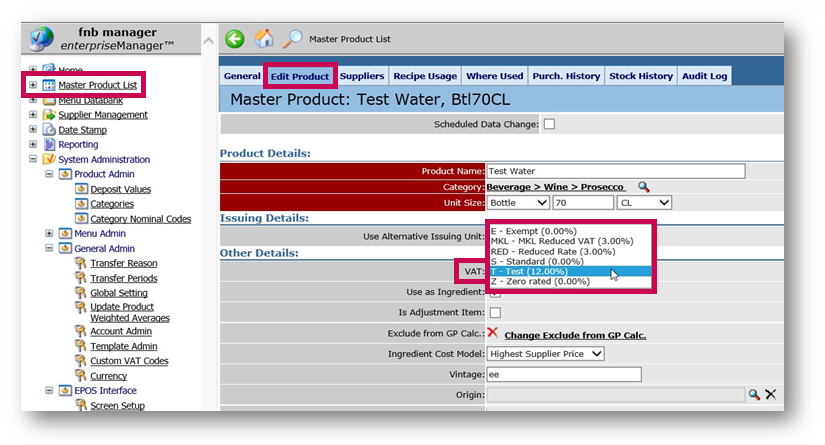Screen dimensions: 825x445
Task: Switch to the Where Used tab
Action: (x=495, y=76)
